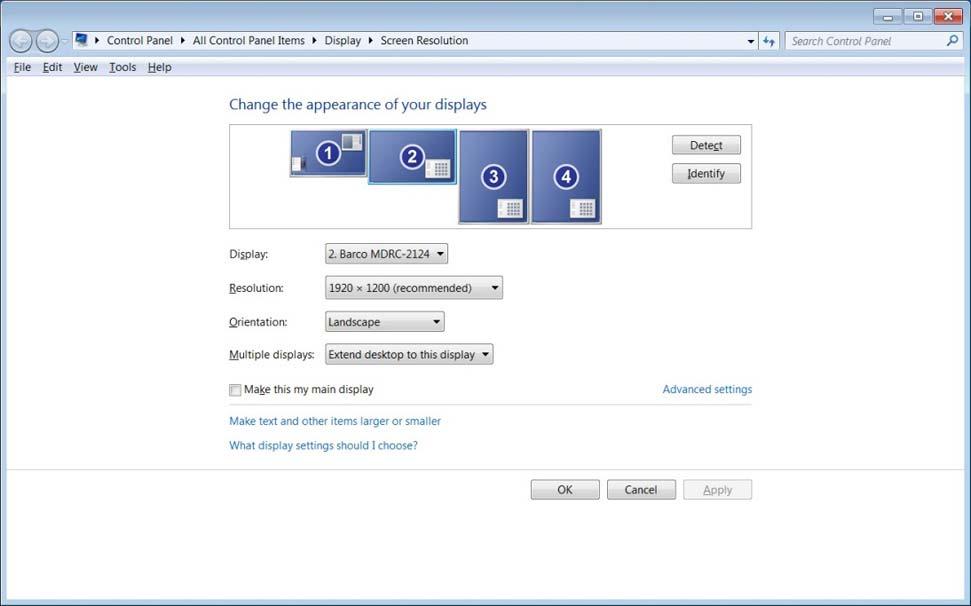Screen dimensions: 971x606
Task: Expand the address bar history dropdown arrow
Action: point(751,41)
